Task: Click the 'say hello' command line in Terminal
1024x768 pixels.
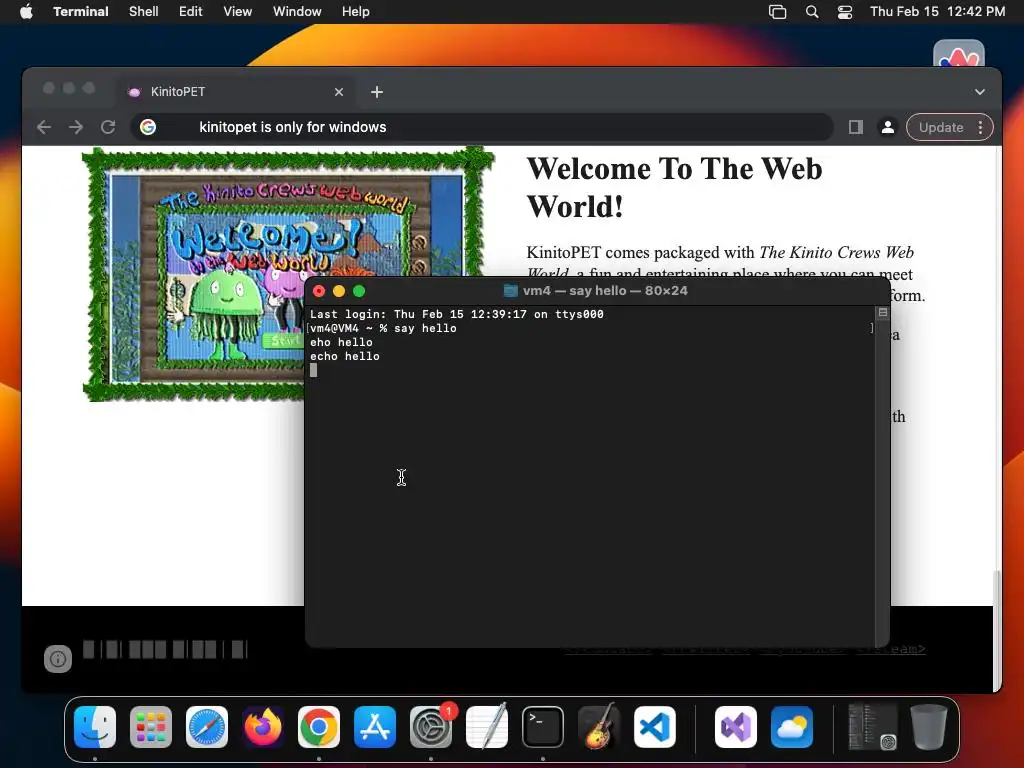Action: (x=383, y=328)
